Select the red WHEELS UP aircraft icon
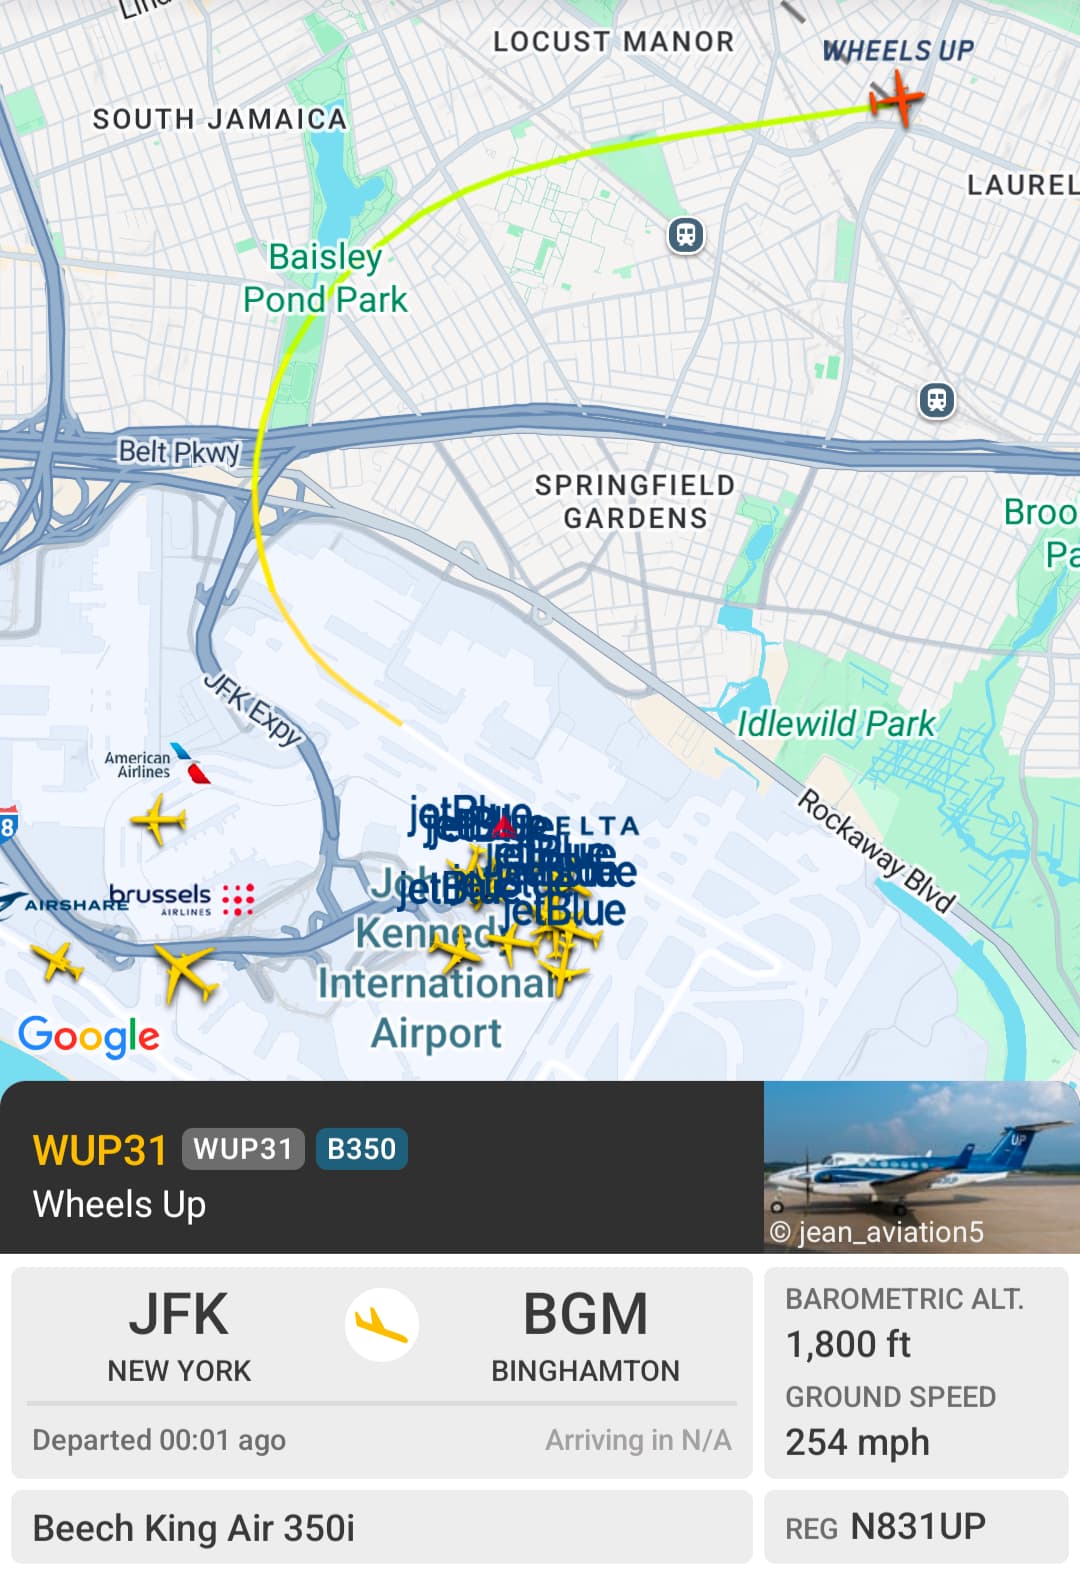This screenshot has width=1080, height=1570. point(896,100)
